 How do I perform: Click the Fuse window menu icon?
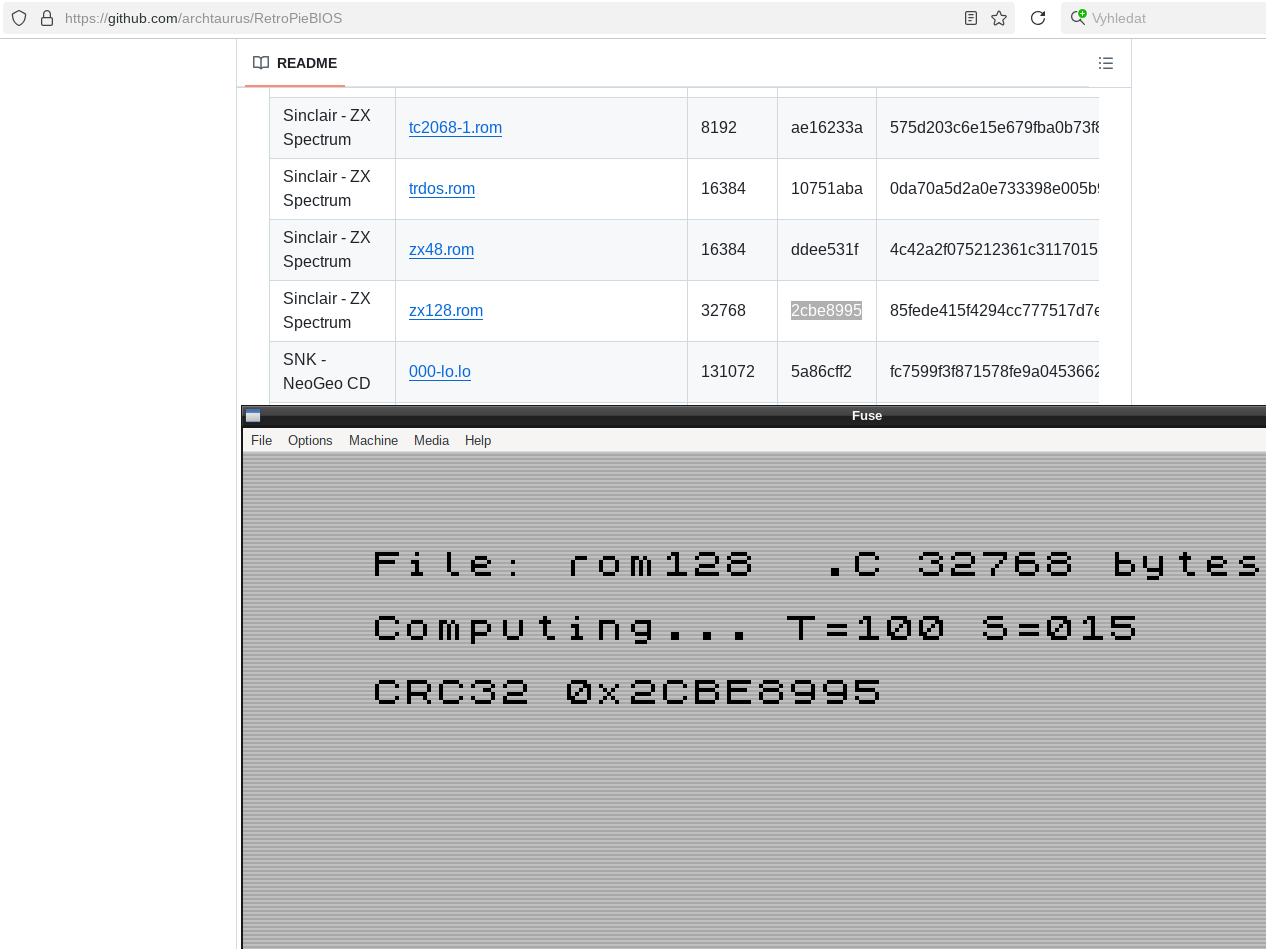coord(253,416)
